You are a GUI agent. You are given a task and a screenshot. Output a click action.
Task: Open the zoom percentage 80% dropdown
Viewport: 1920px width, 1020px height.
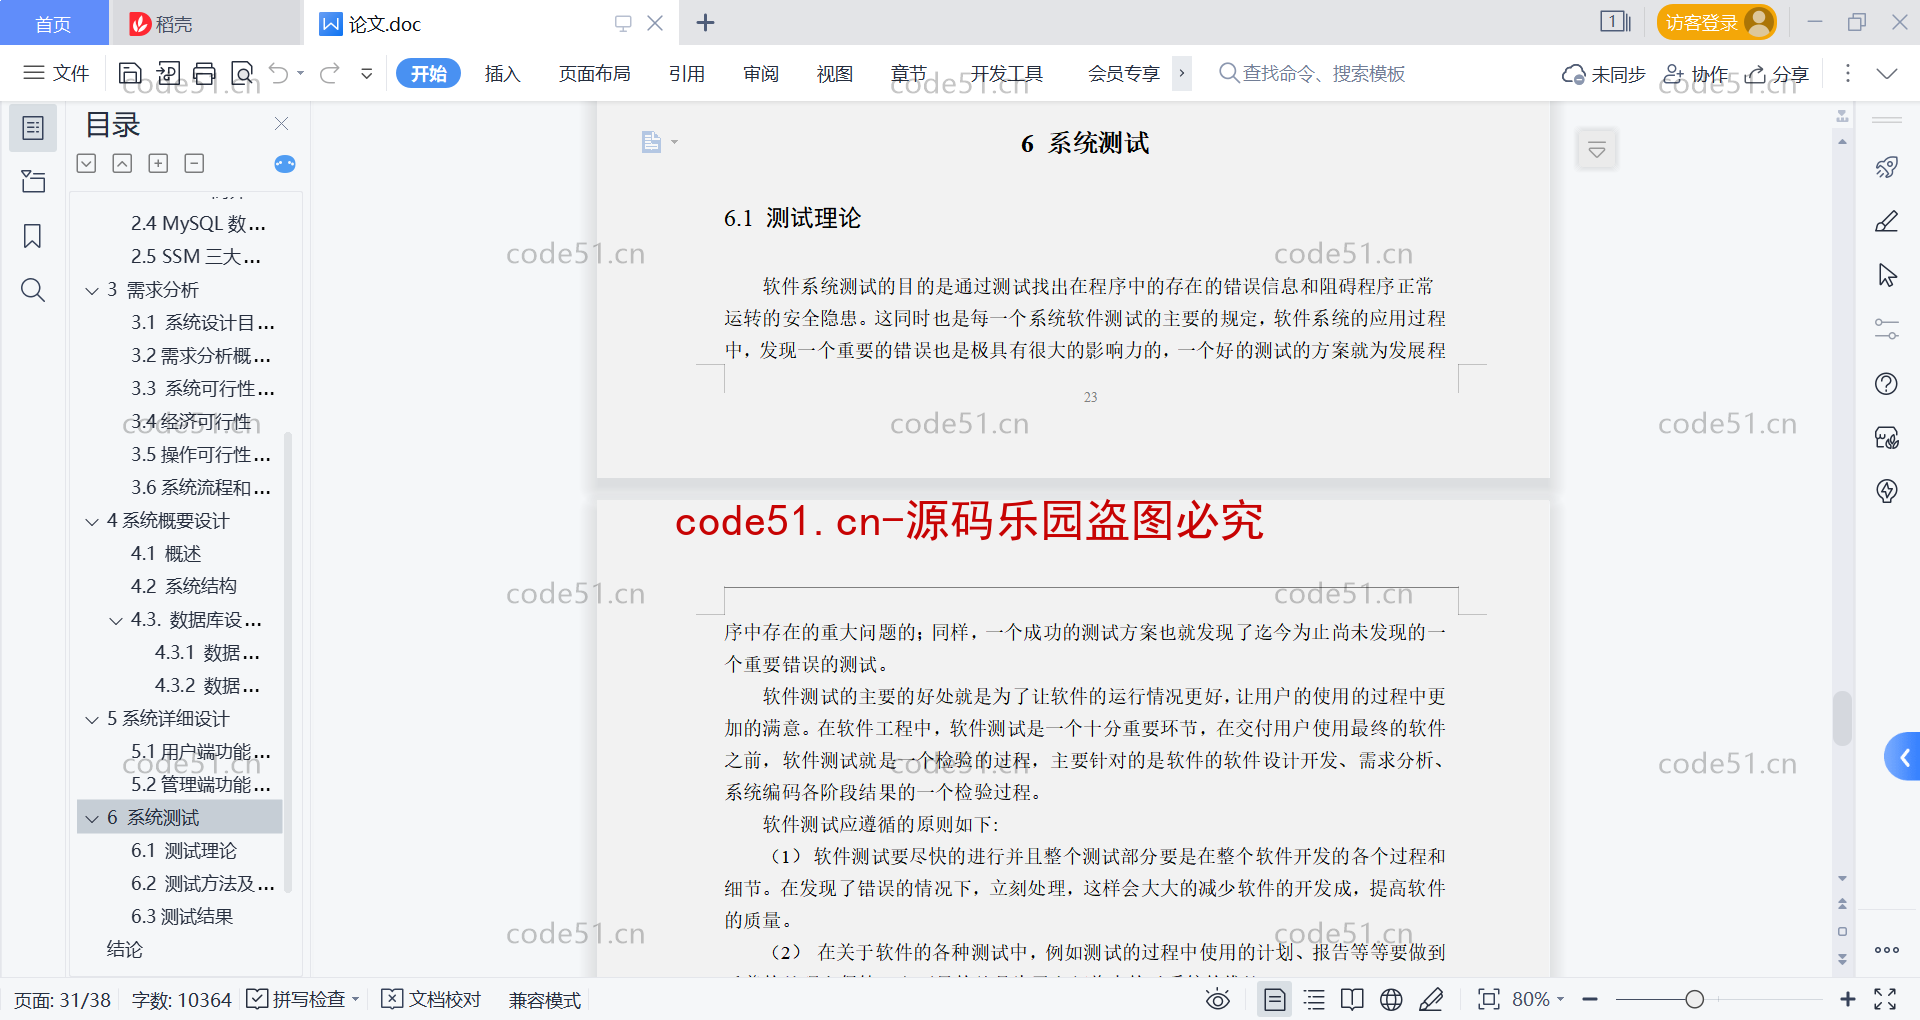point(1538,999)
